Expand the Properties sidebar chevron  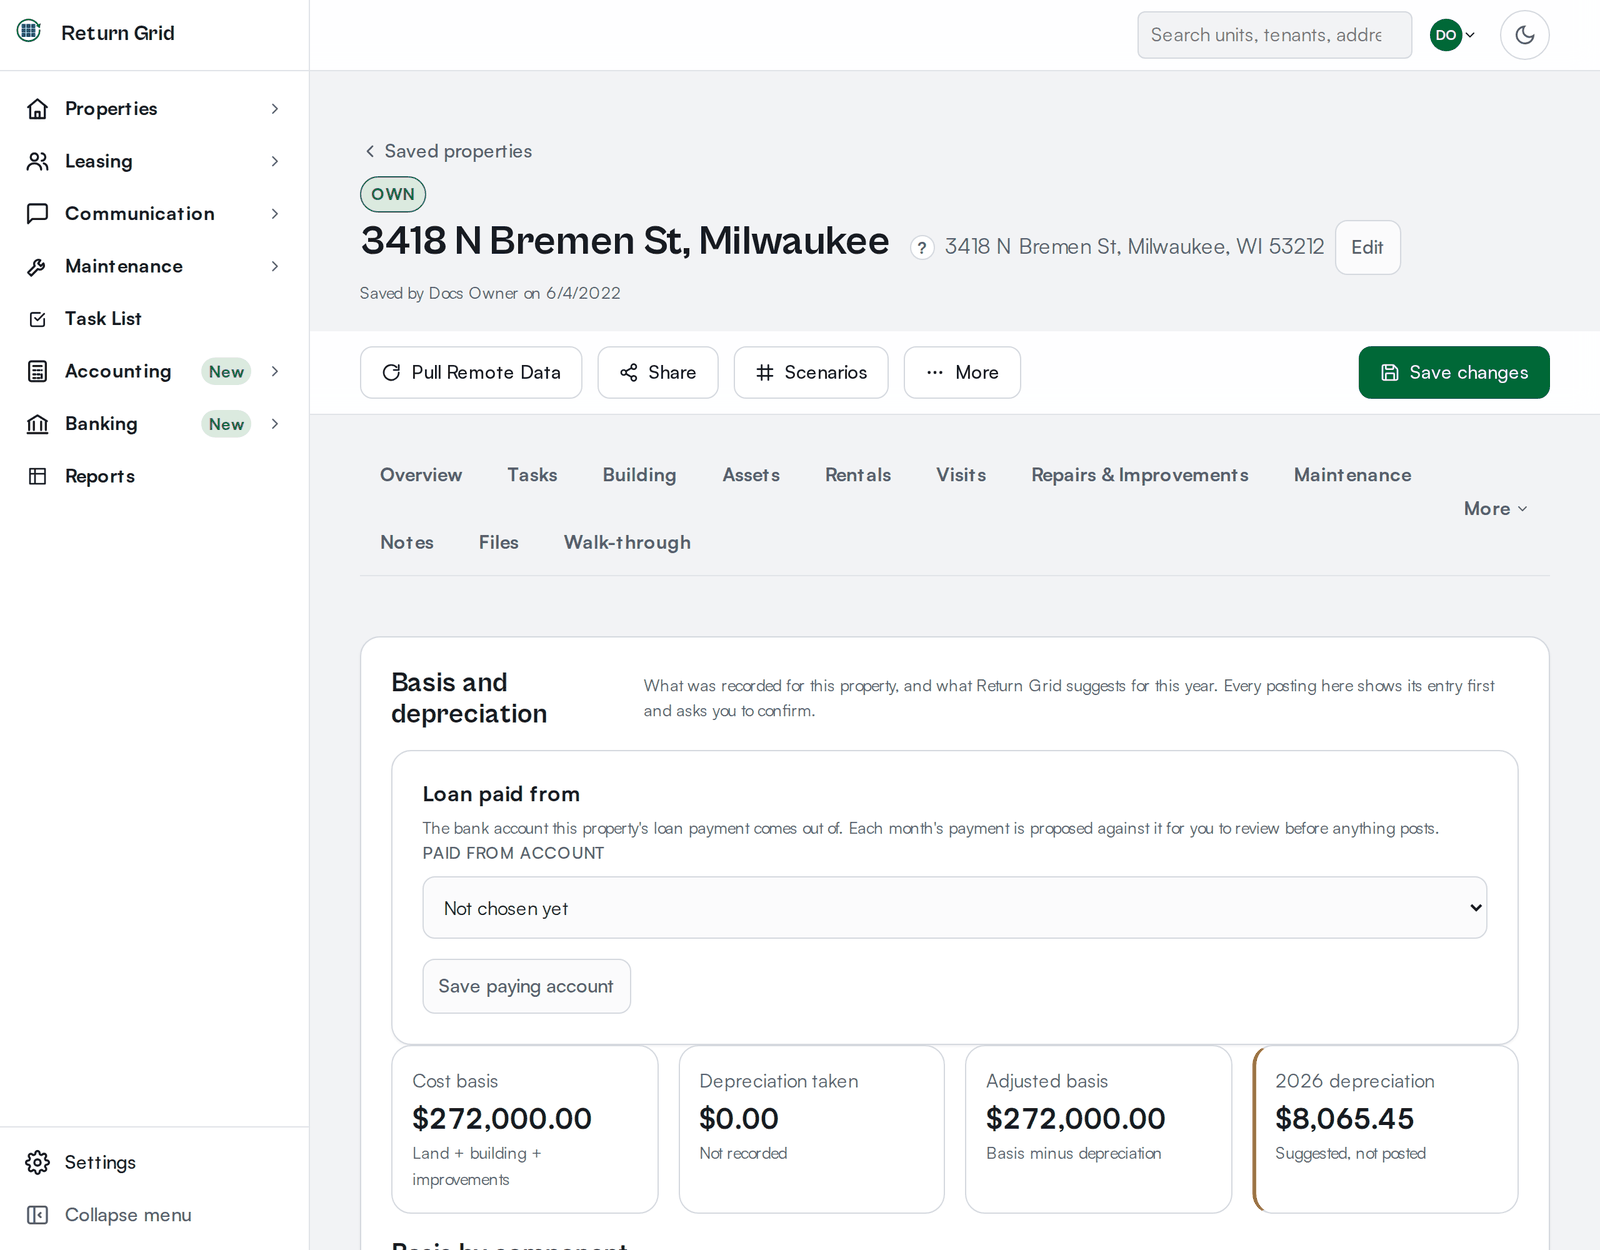275,109
